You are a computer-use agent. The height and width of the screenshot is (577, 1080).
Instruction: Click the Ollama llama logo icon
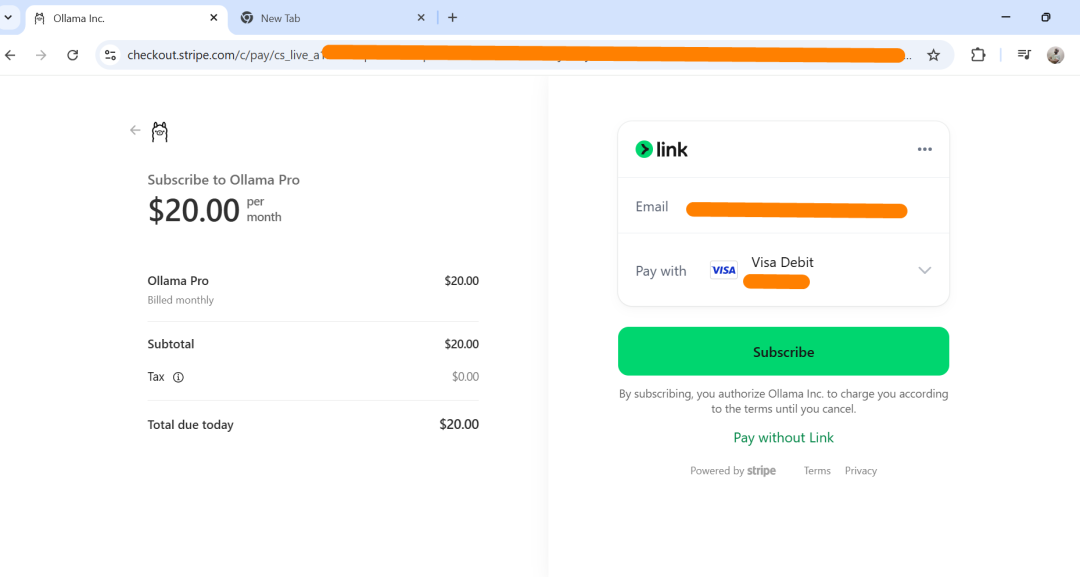[x=159, y=131]
